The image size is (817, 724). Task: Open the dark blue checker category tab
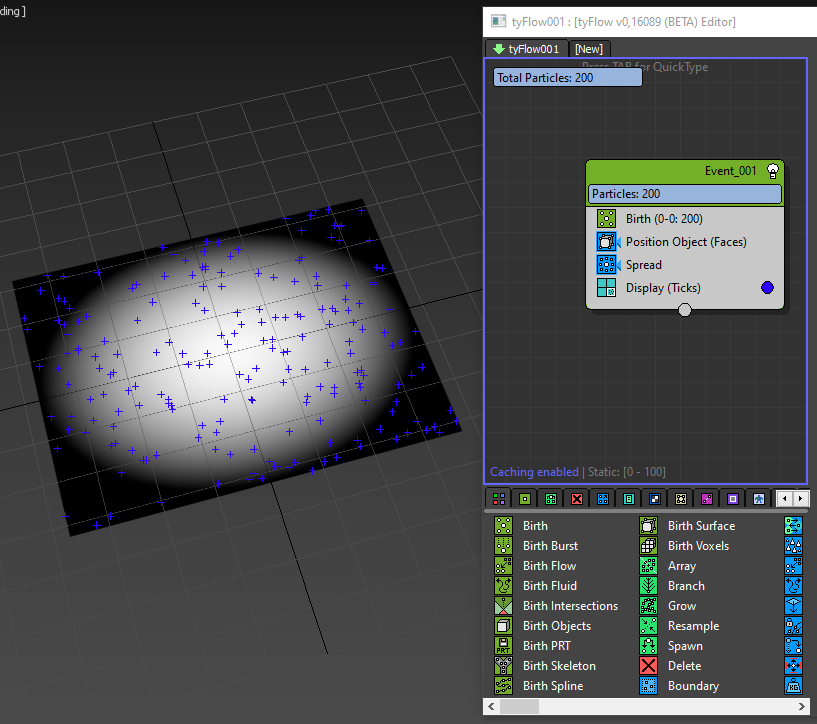pyautogui.click(x=655, y=499)
